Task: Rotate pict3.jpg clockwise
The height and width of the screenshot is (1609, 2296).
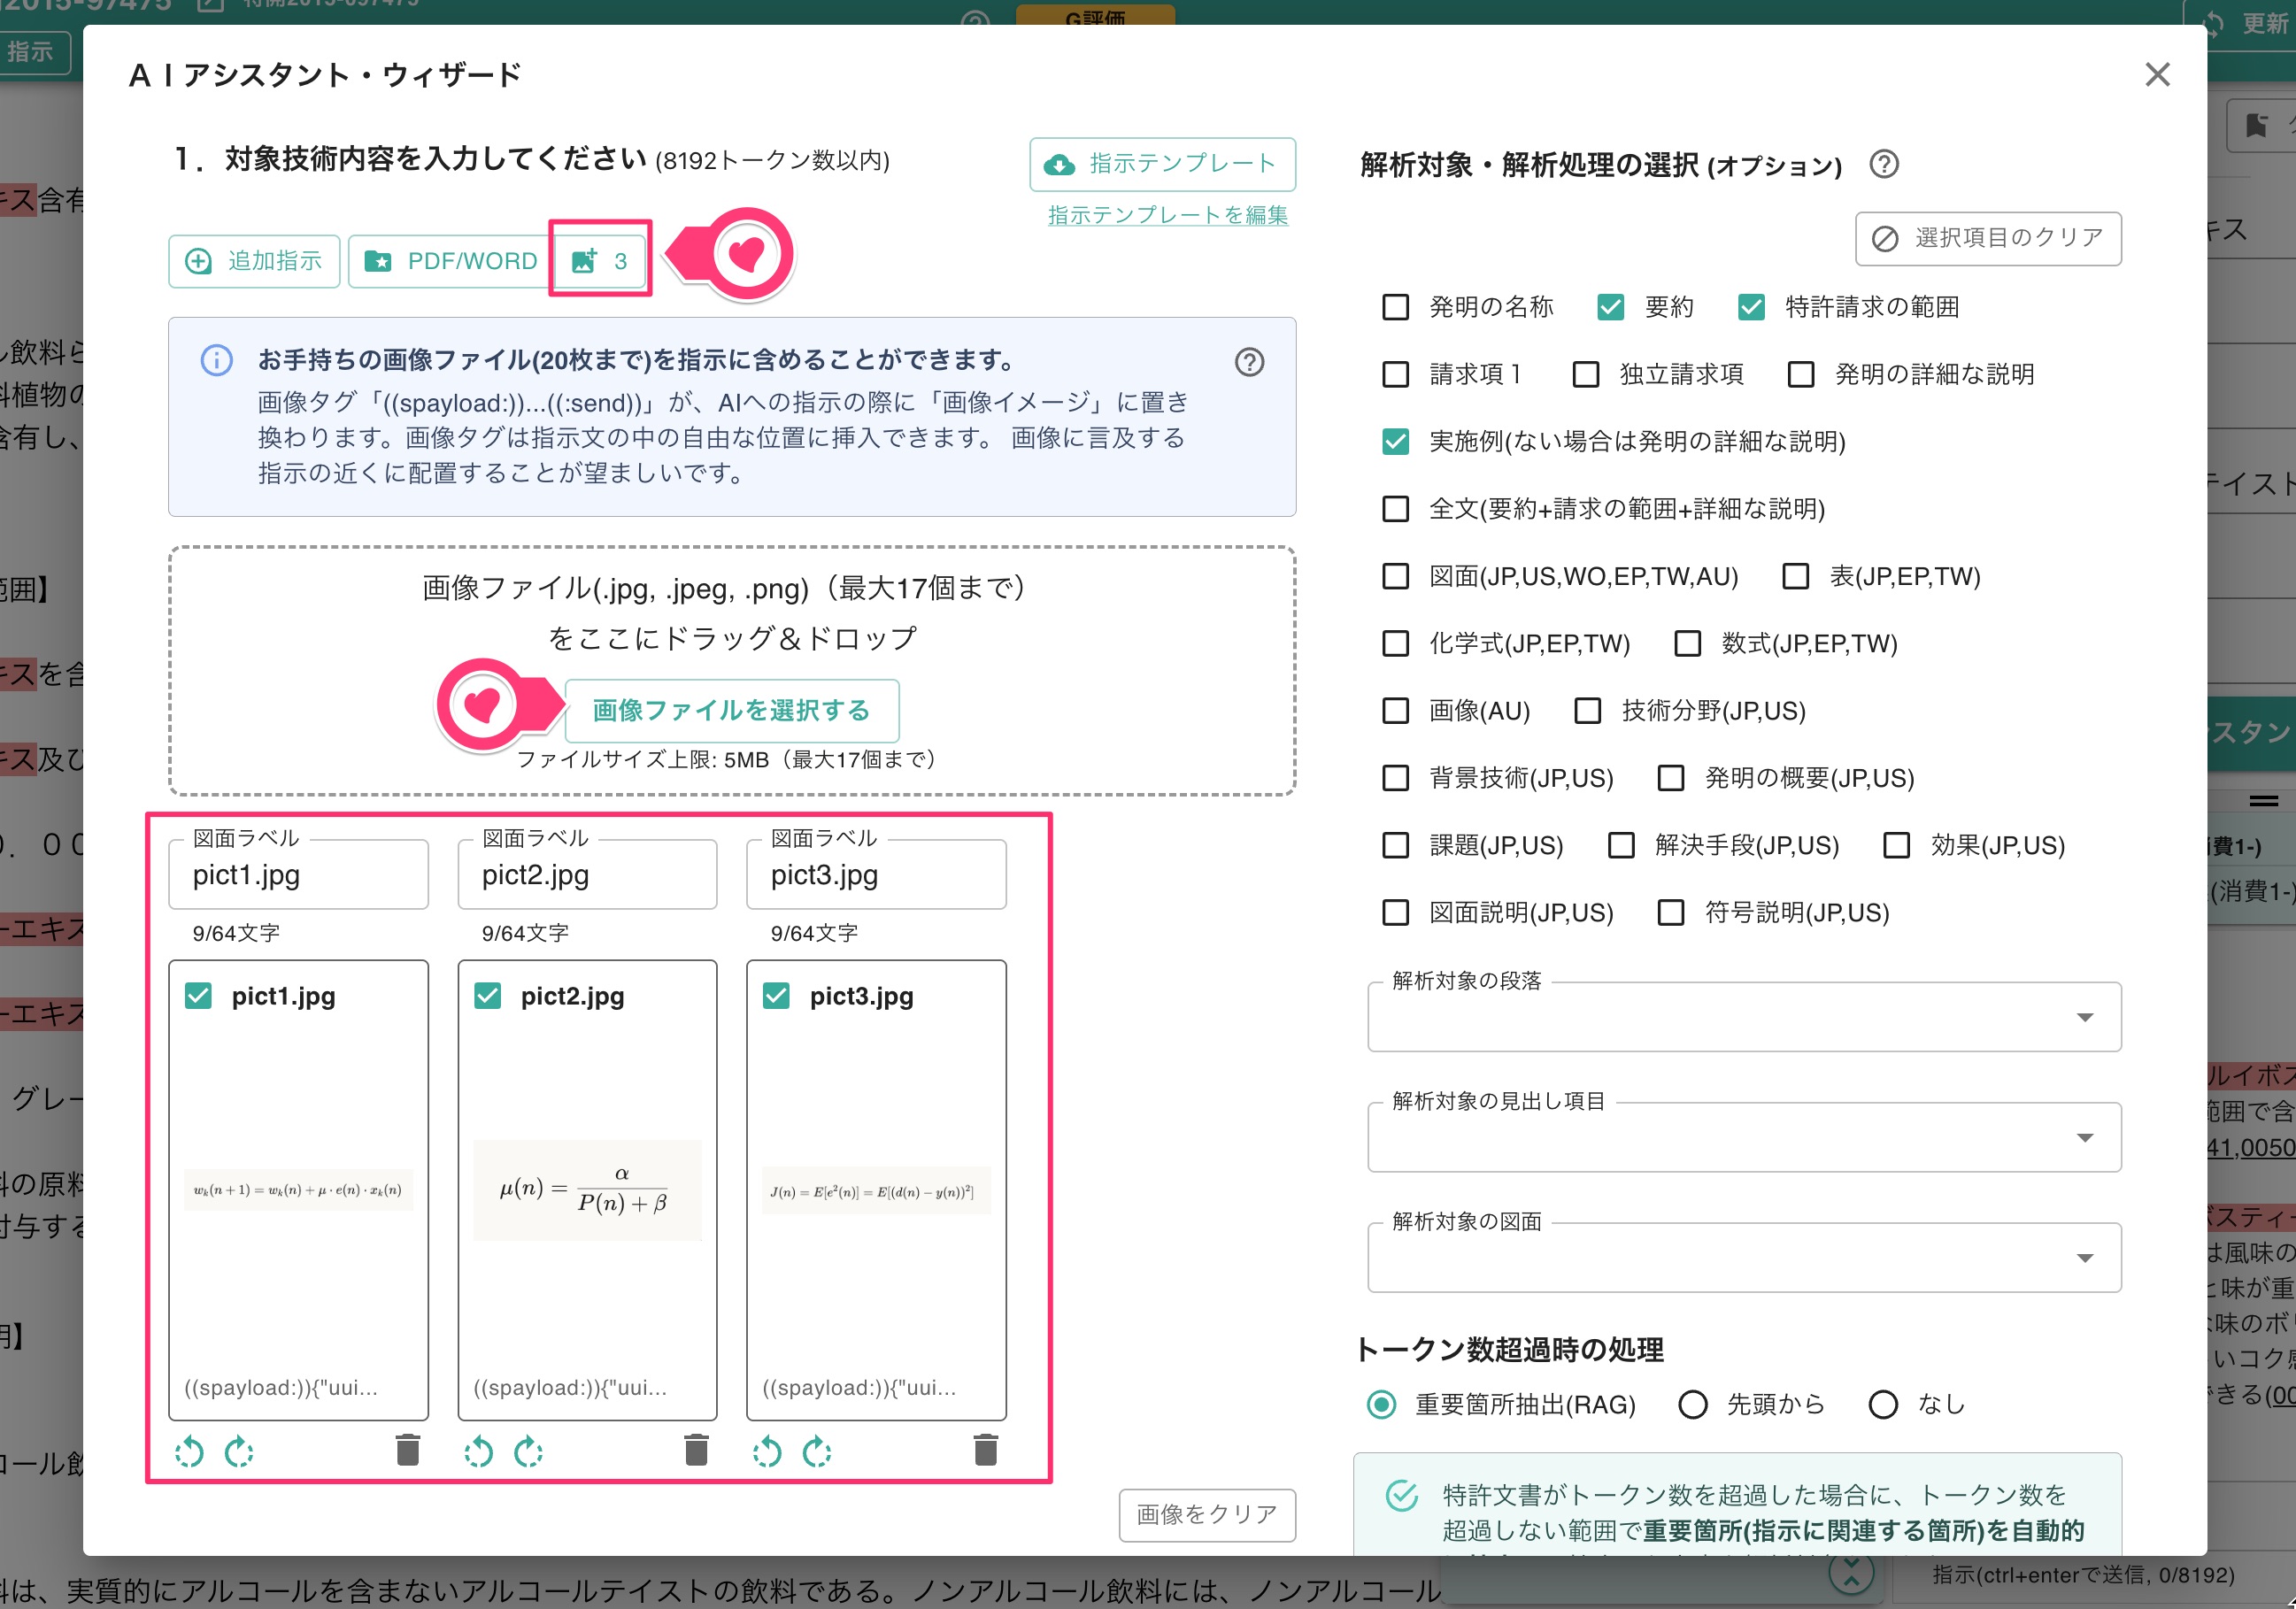Action: pyautogui.click(x=817, y=1451)
